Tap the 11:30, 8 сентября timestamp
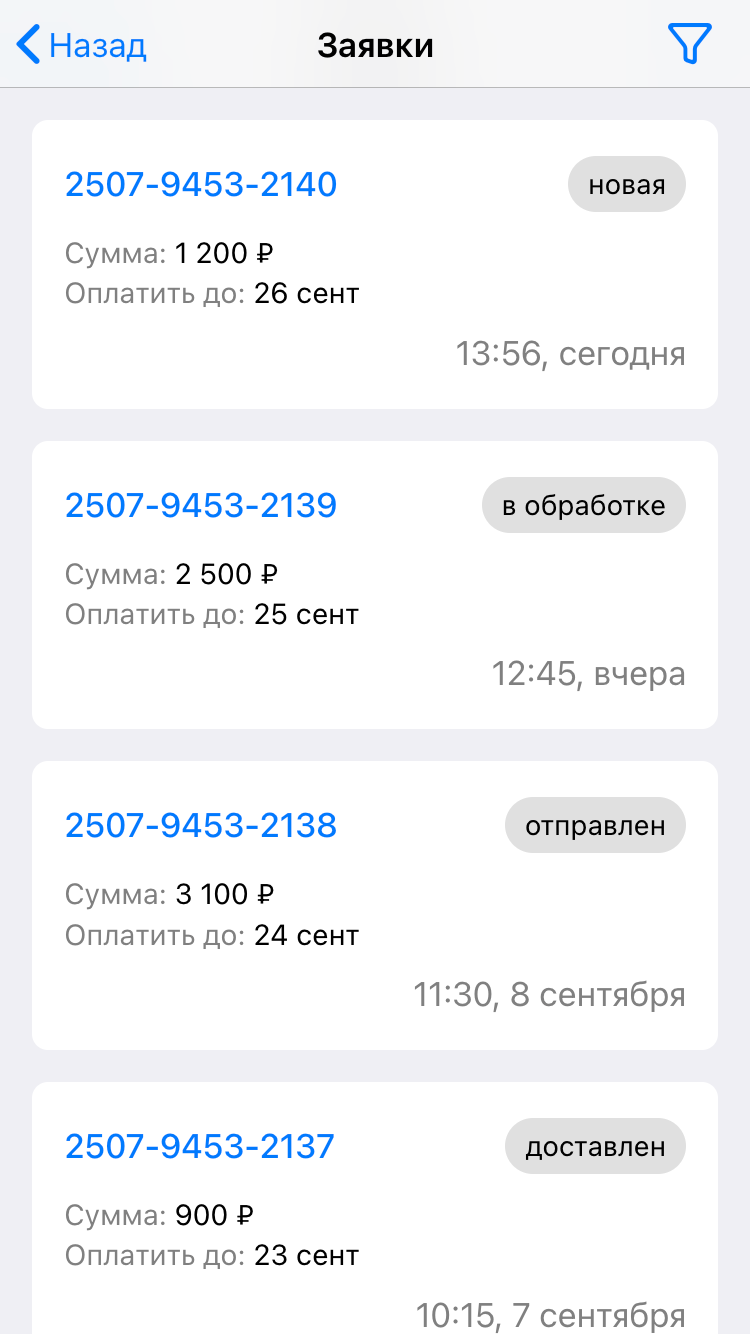Screen dimensions: 750x1334 pos(549,995)
